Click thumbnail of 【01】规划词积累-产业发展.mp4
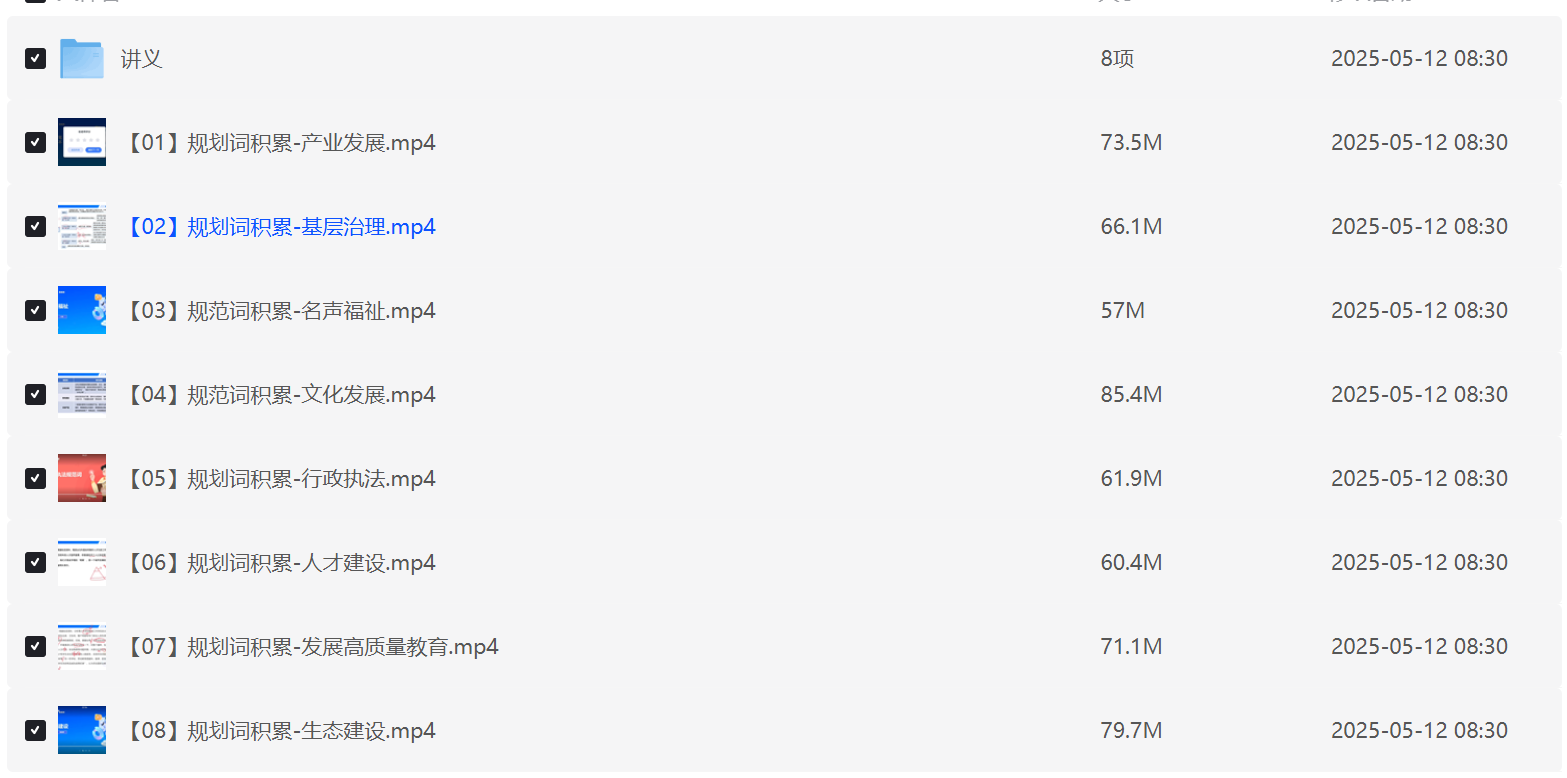The image size is (1567, 778). [x=82, y=142]
